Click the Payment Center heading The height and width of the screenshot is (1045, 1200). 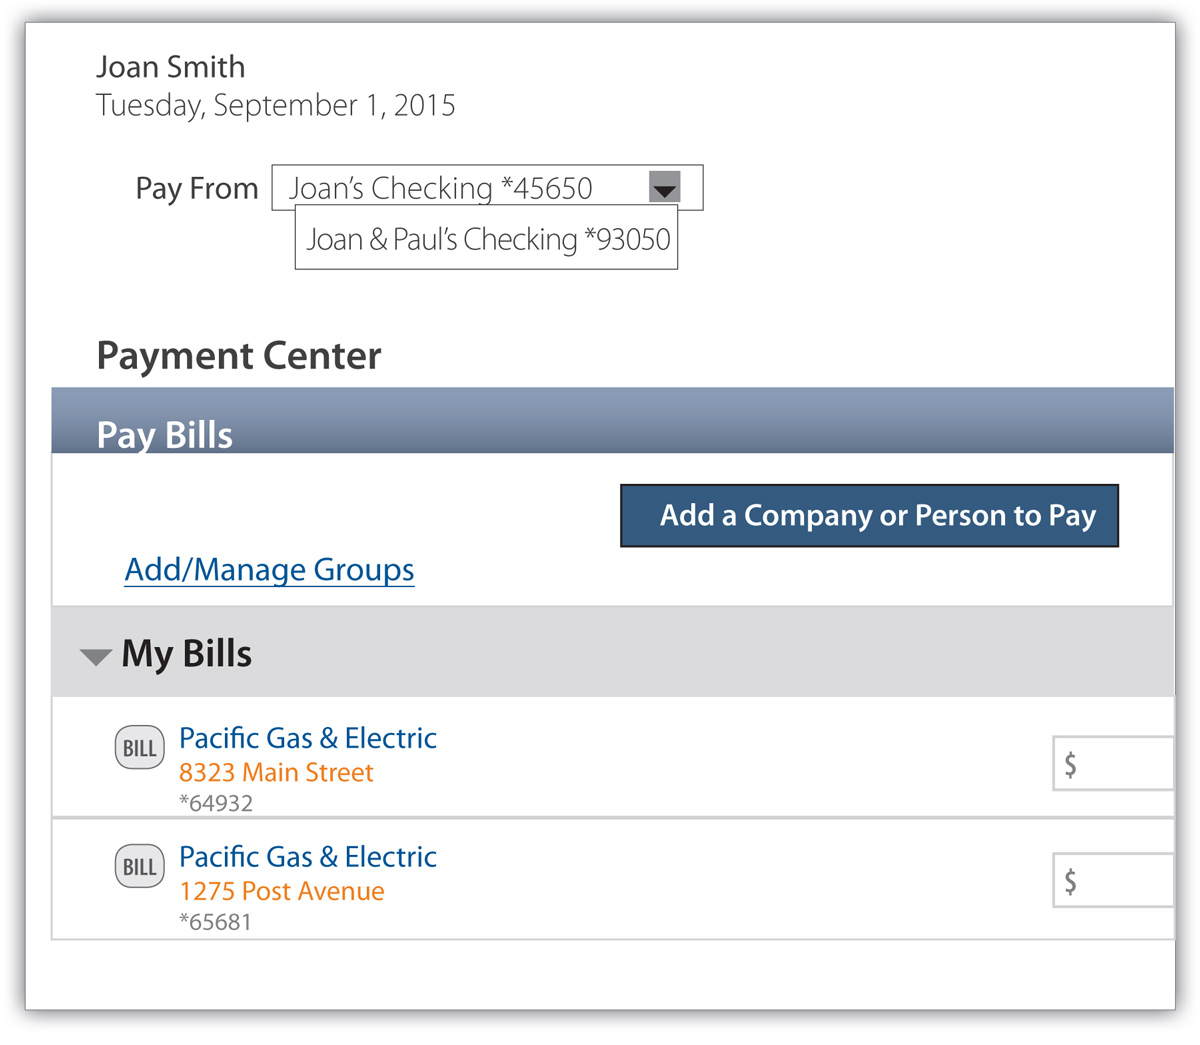coord(239,356)
